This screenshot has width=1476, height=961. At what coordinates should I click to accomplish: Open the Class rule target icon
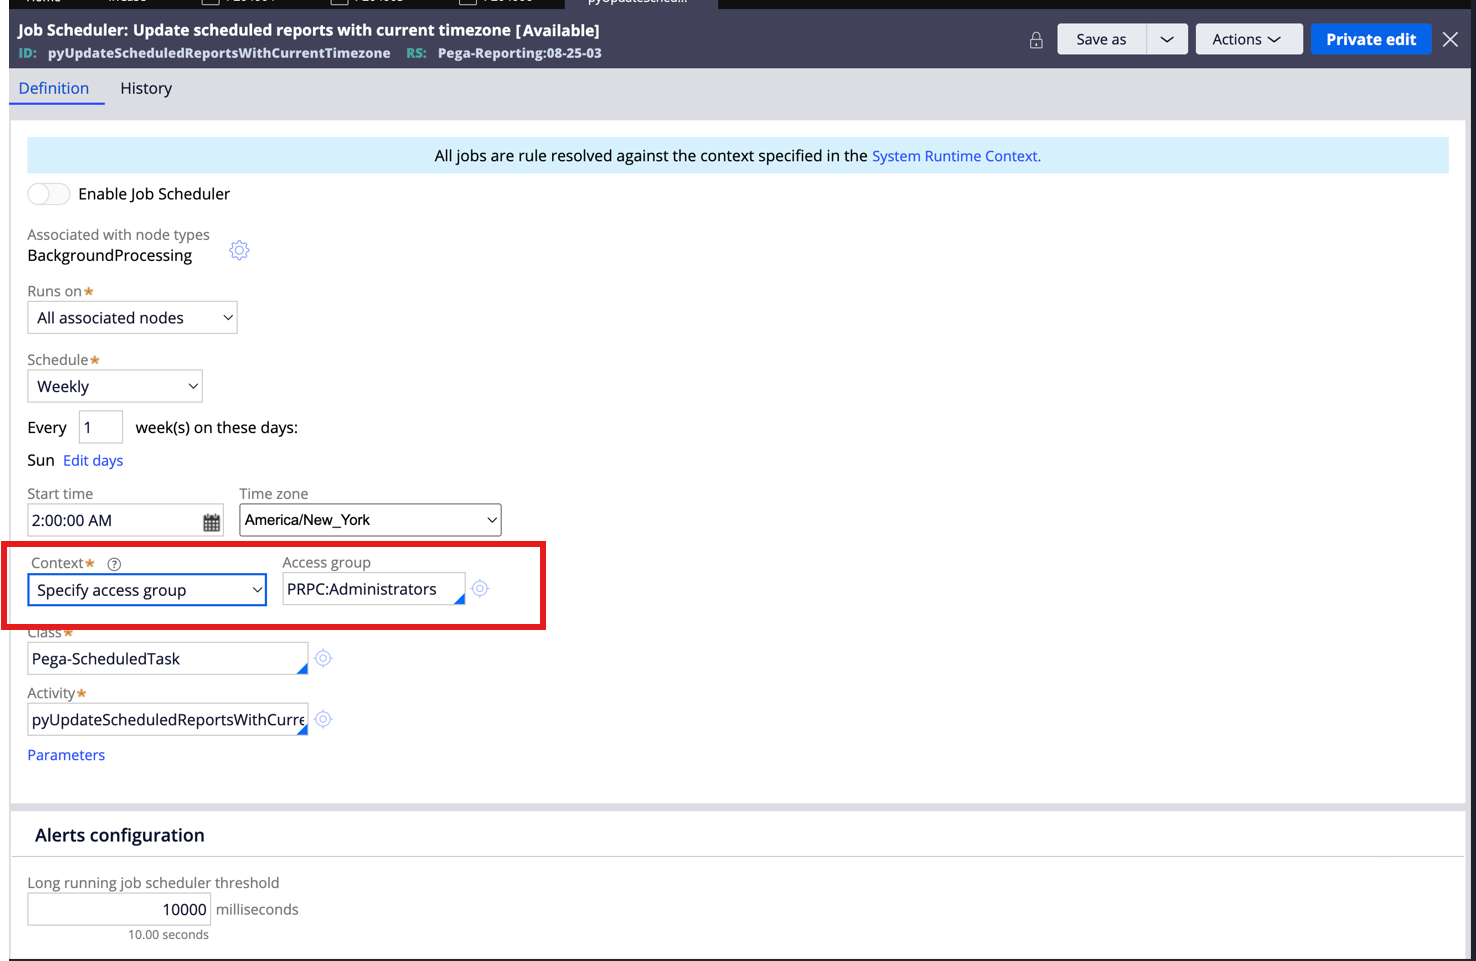point(323,658)
